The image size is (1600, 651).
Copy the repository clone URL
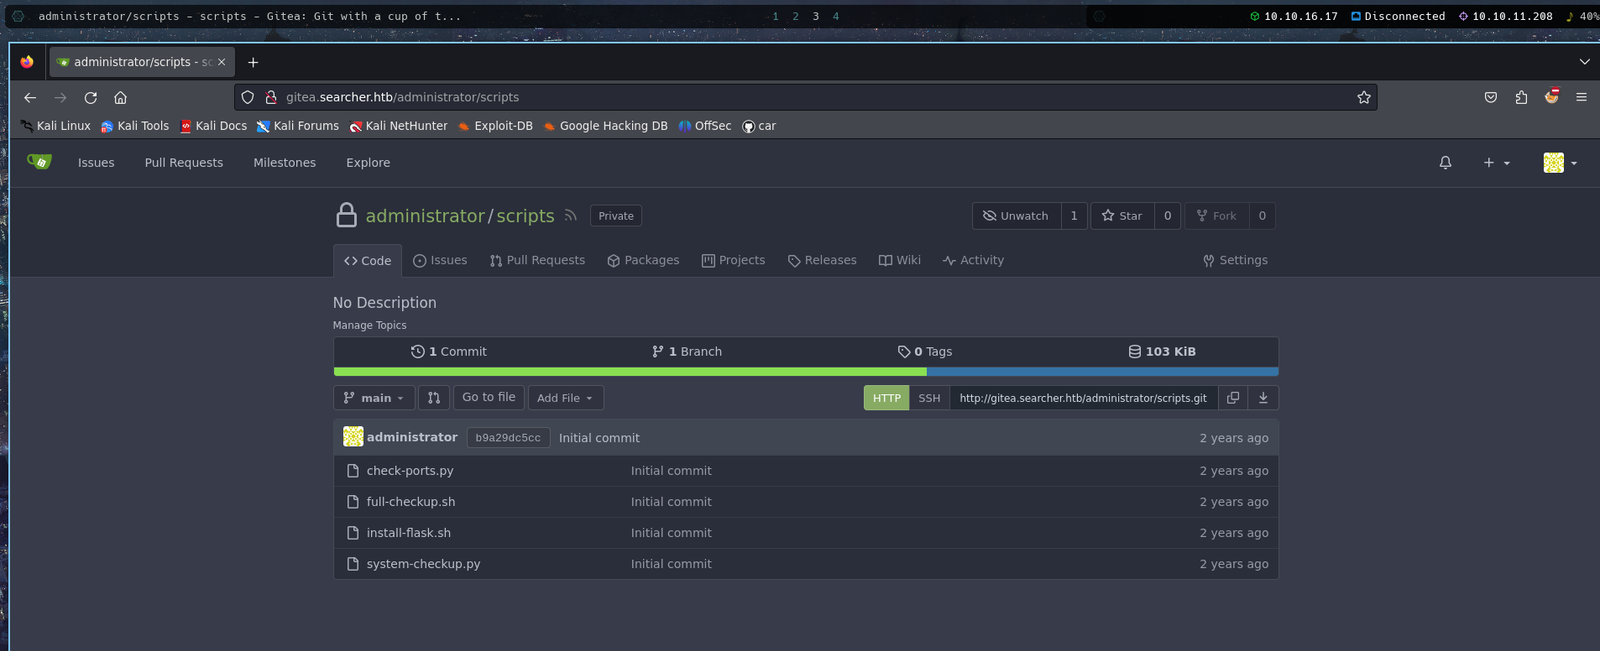pyautogui.click(x=1233, y=398)
